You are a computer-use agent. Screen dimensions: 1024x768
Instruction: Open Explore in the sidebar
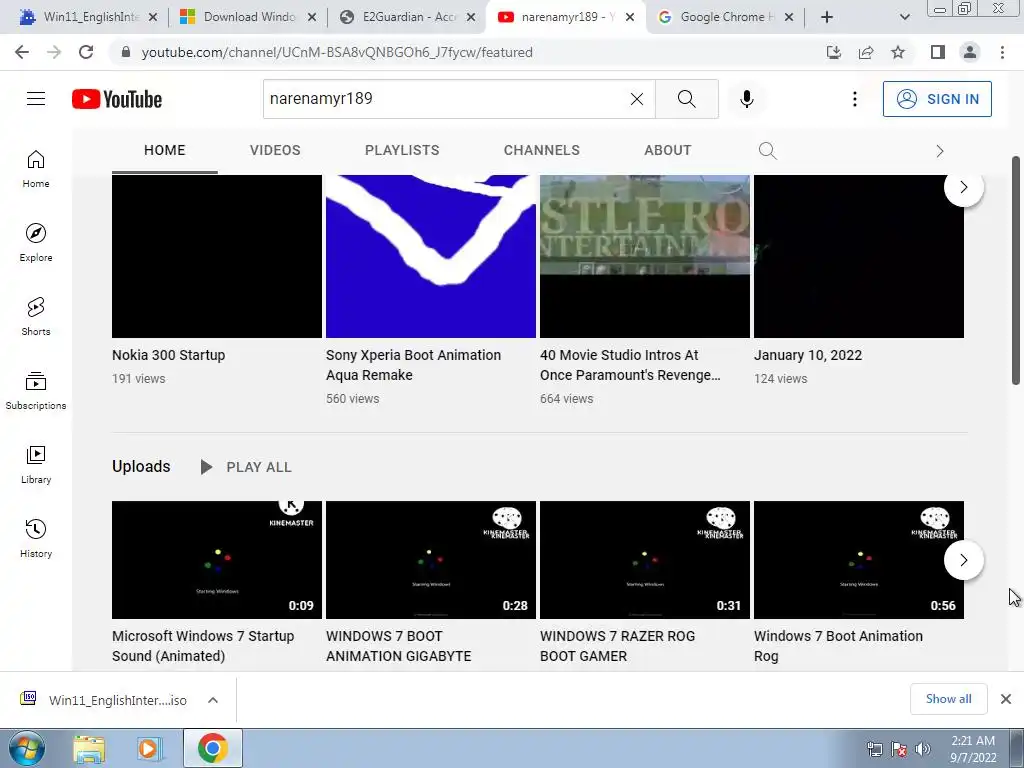click(36, 243)
